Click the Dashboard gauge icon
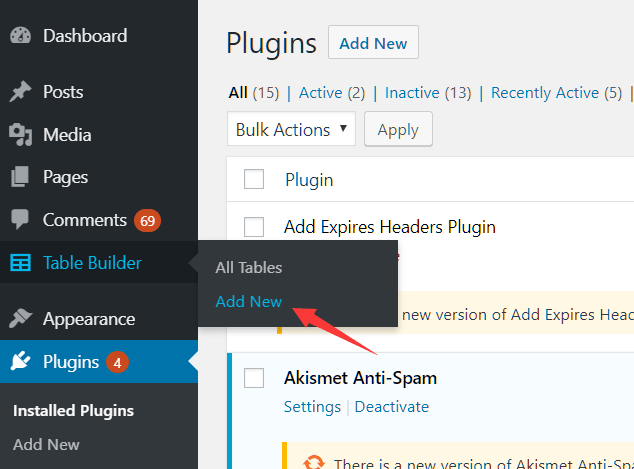This screenshot has width=634, height=469. [20, 36]
